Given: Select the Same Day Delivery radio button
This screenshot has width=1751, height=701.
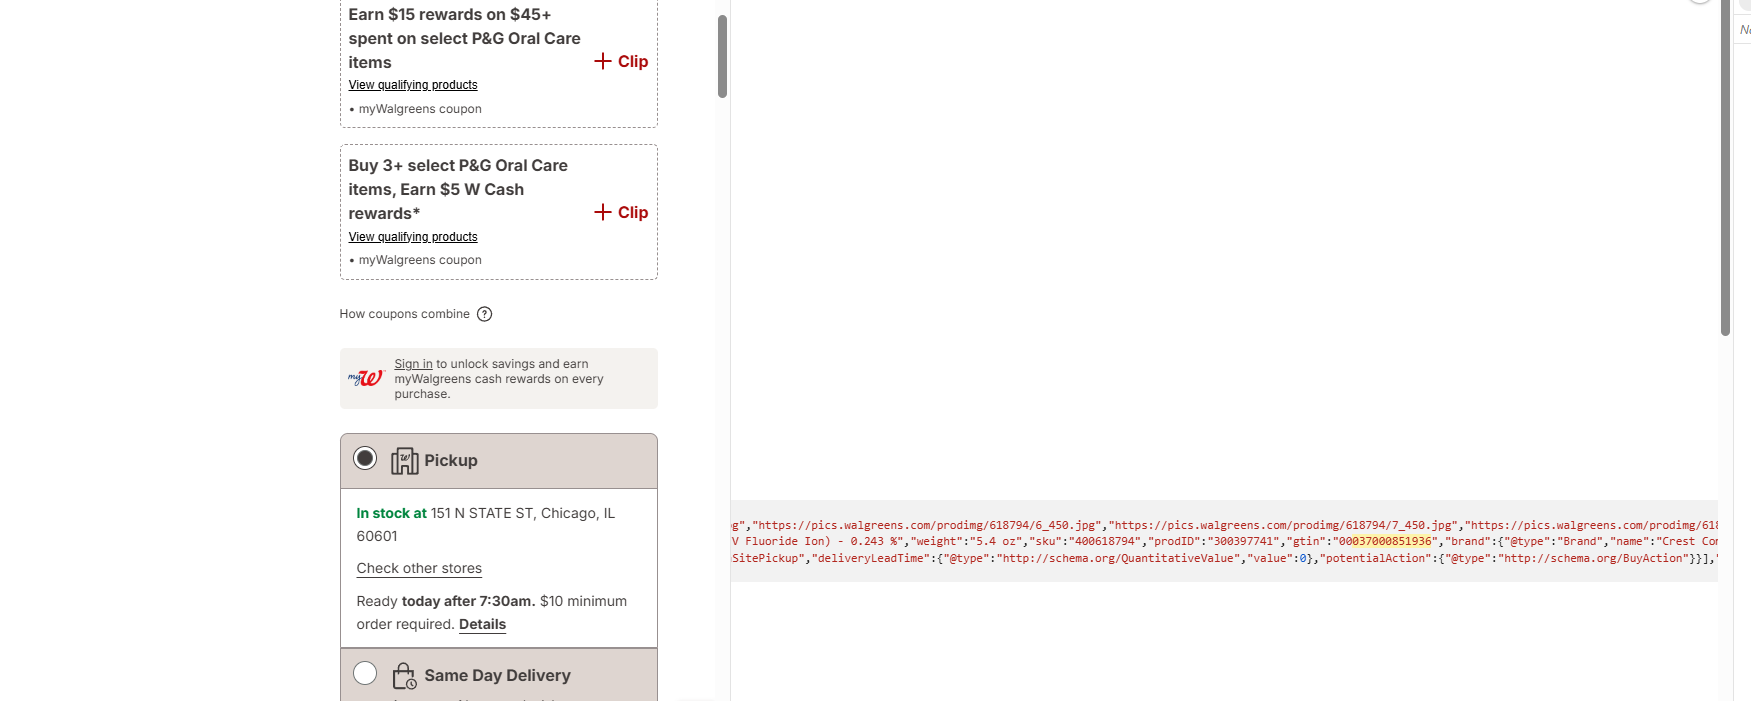Looking at the screenshot, I should click(365, 673).
